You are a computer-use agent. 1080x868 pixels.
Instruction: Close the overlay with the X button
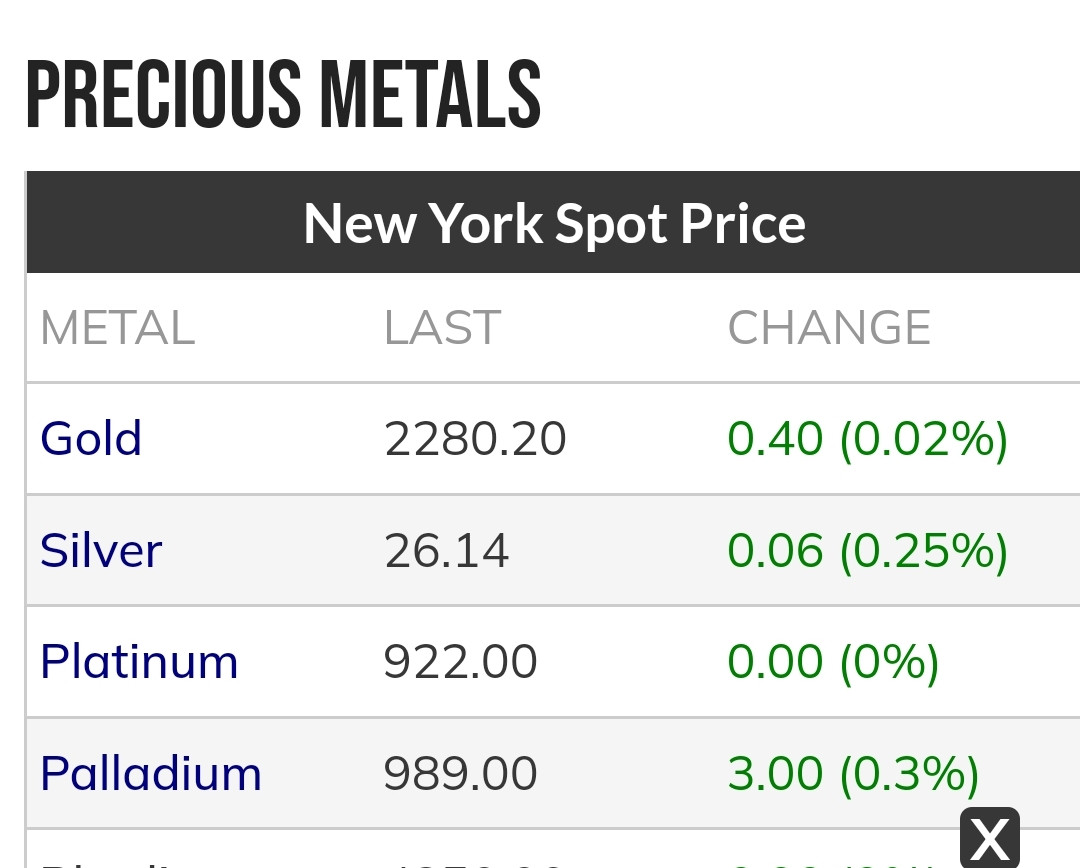click(989, 838)
